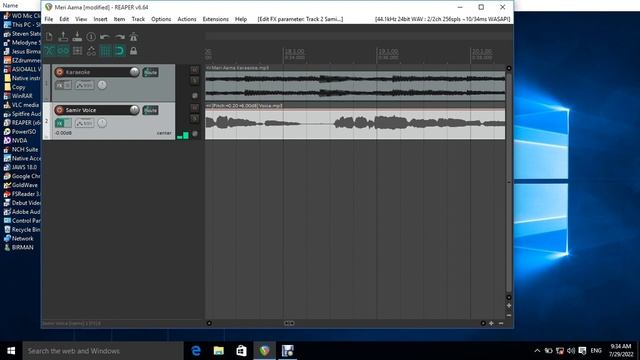Image resolution: width=640 pixels, height=360 pixels.
Task: Solo the Karaoke track
Action: (x=195, y=80)
